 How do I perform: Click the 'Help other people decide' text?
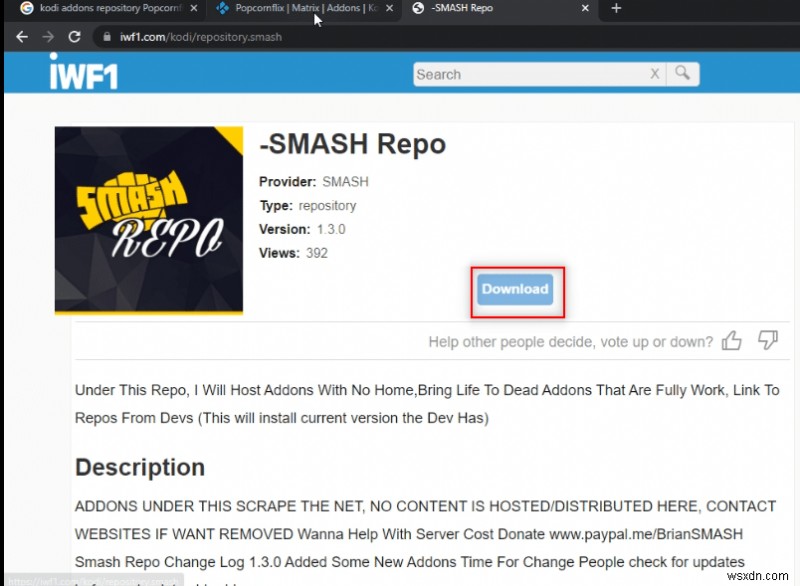[570, 342]
